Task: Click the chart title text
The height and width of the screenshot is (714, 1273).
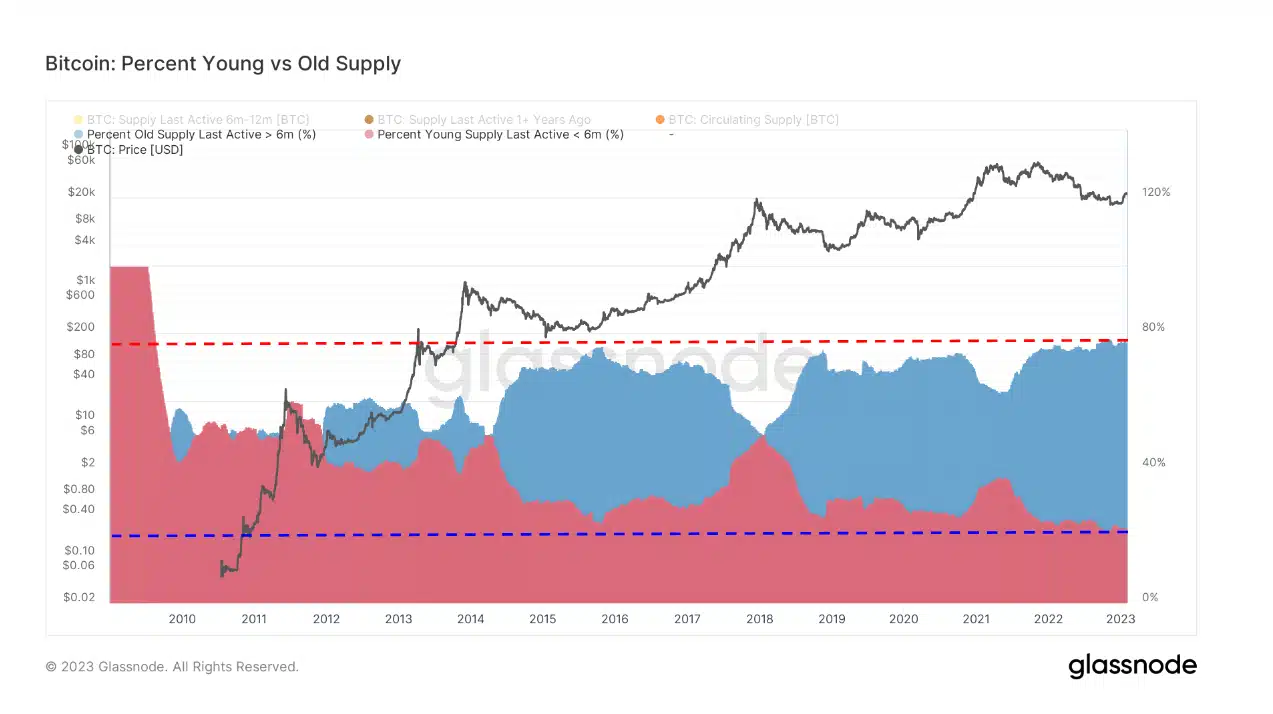Action: coord(223,64)
